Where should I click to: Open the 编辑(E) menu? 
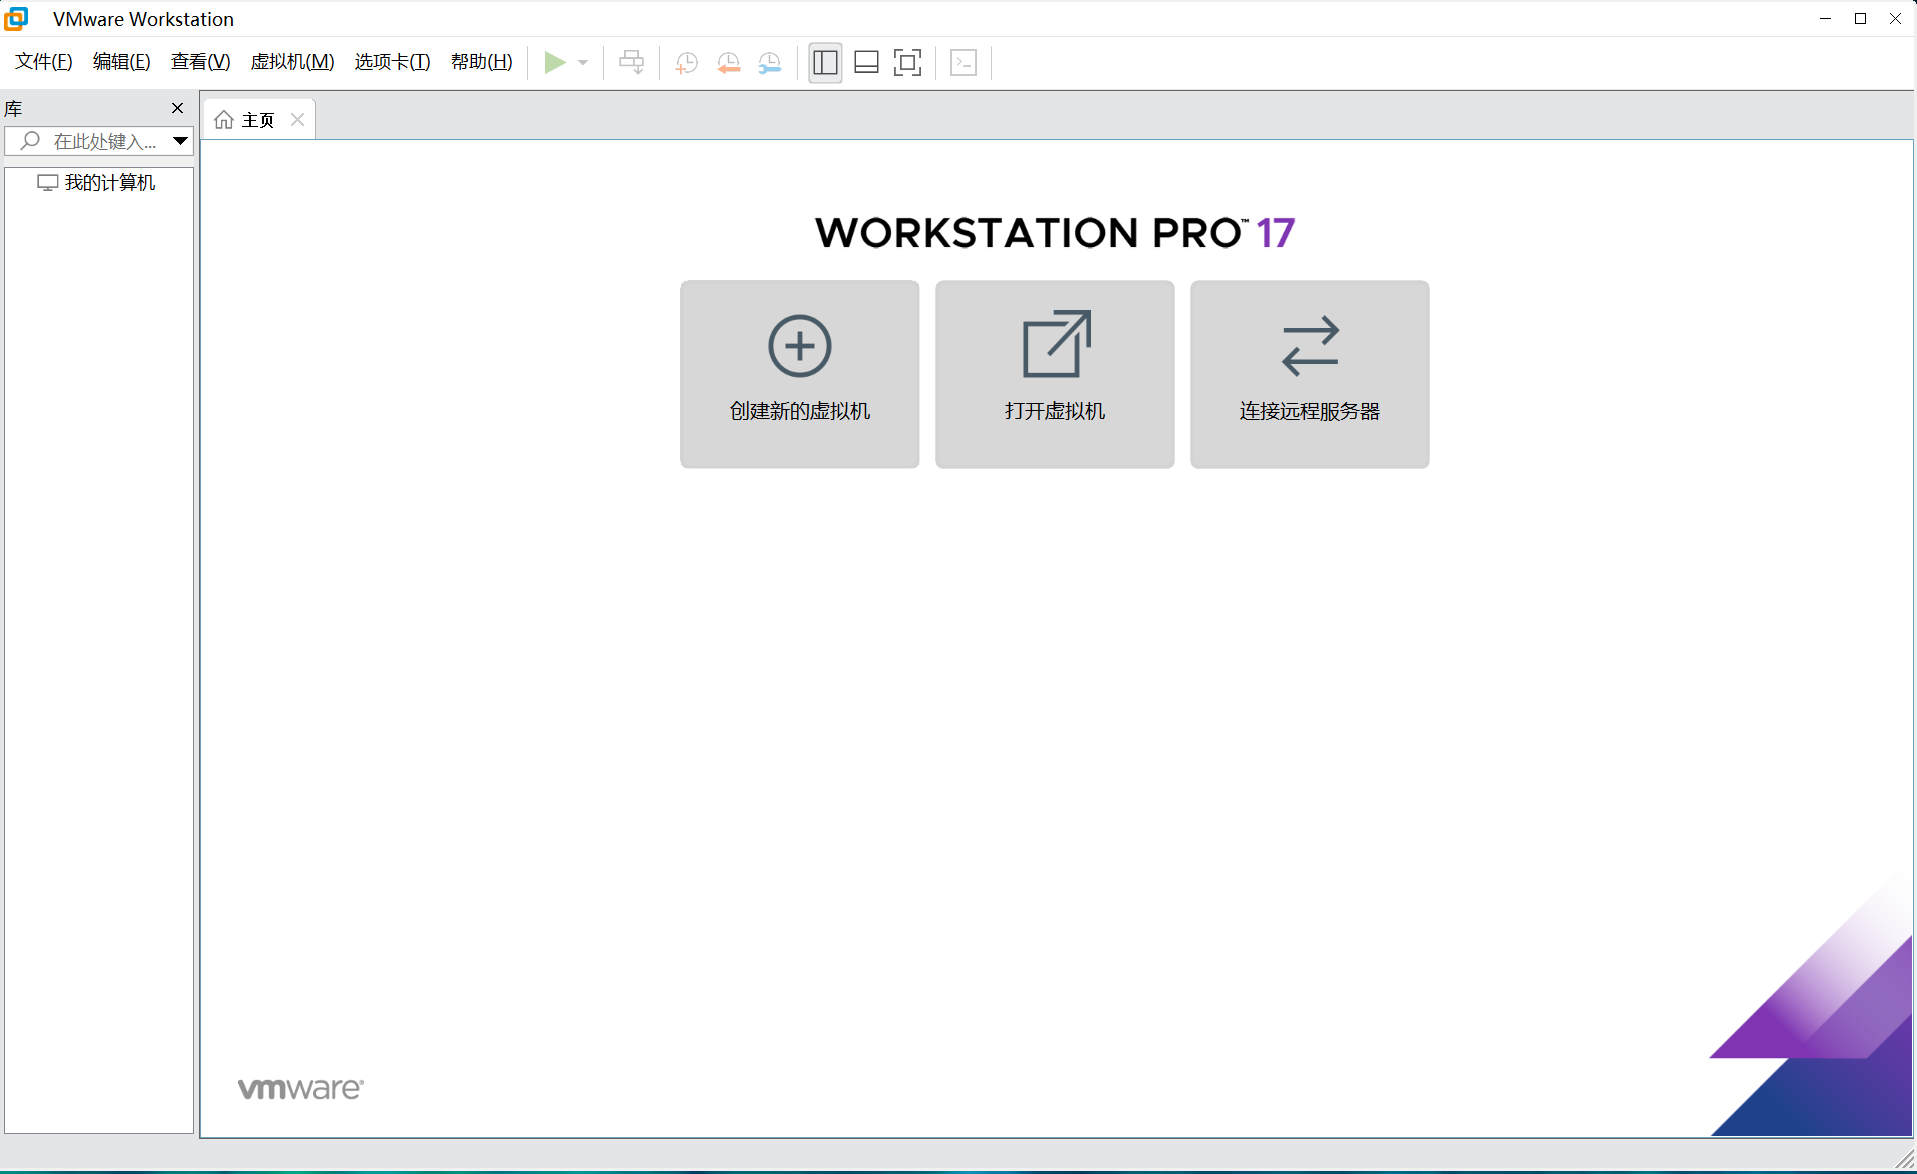click(x=122, y=62)
